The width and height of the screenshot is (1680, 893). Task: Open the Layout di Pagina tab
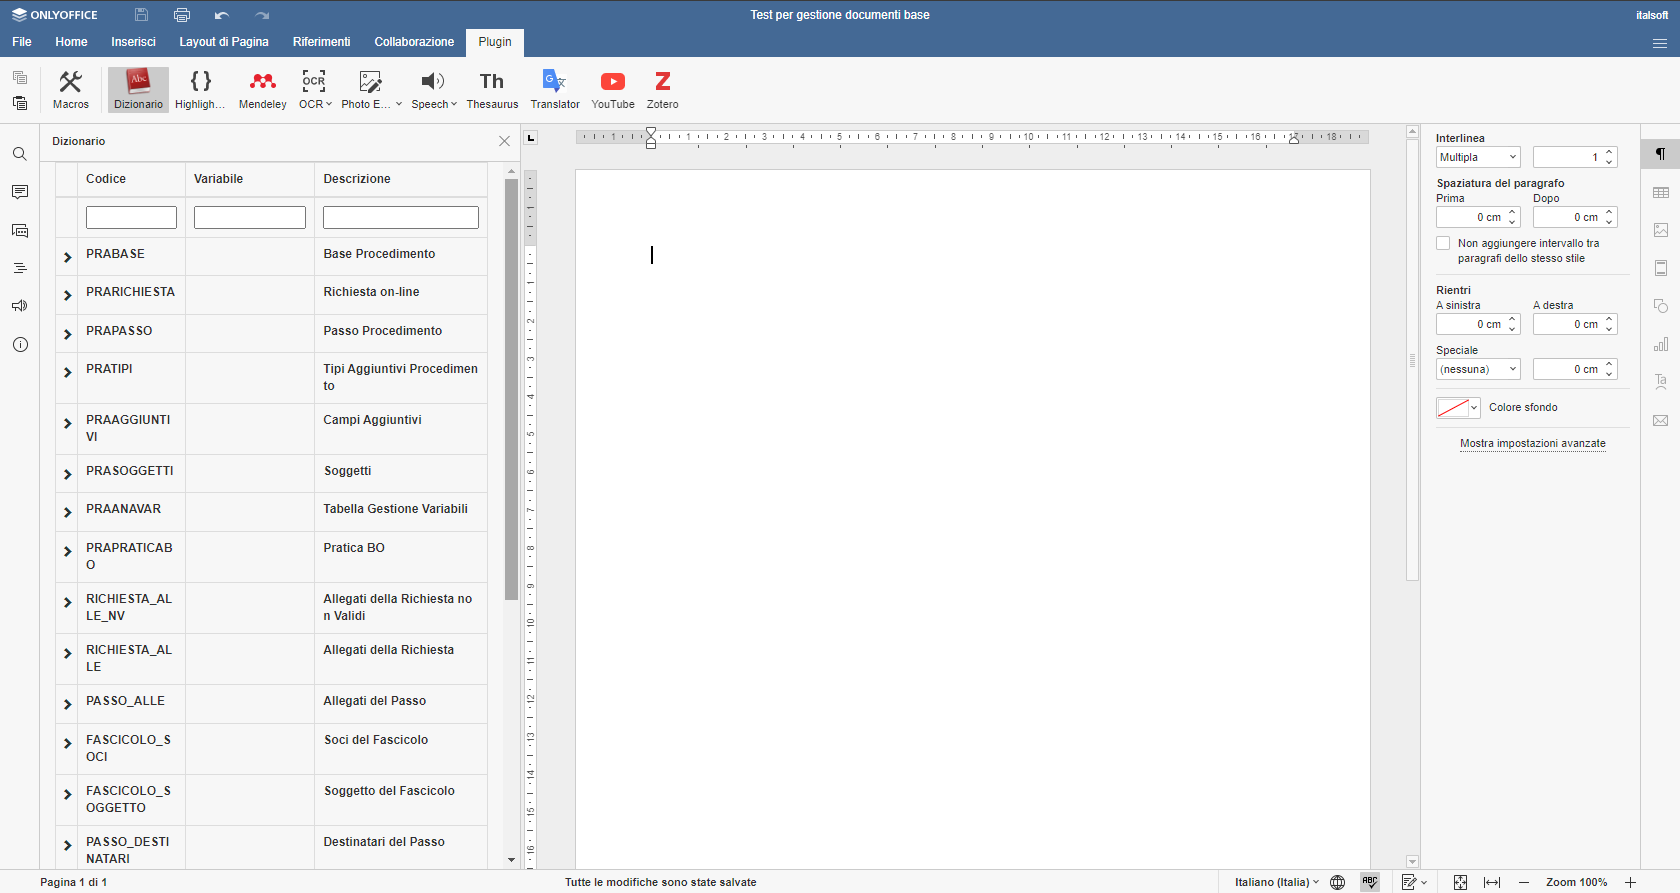224,42
